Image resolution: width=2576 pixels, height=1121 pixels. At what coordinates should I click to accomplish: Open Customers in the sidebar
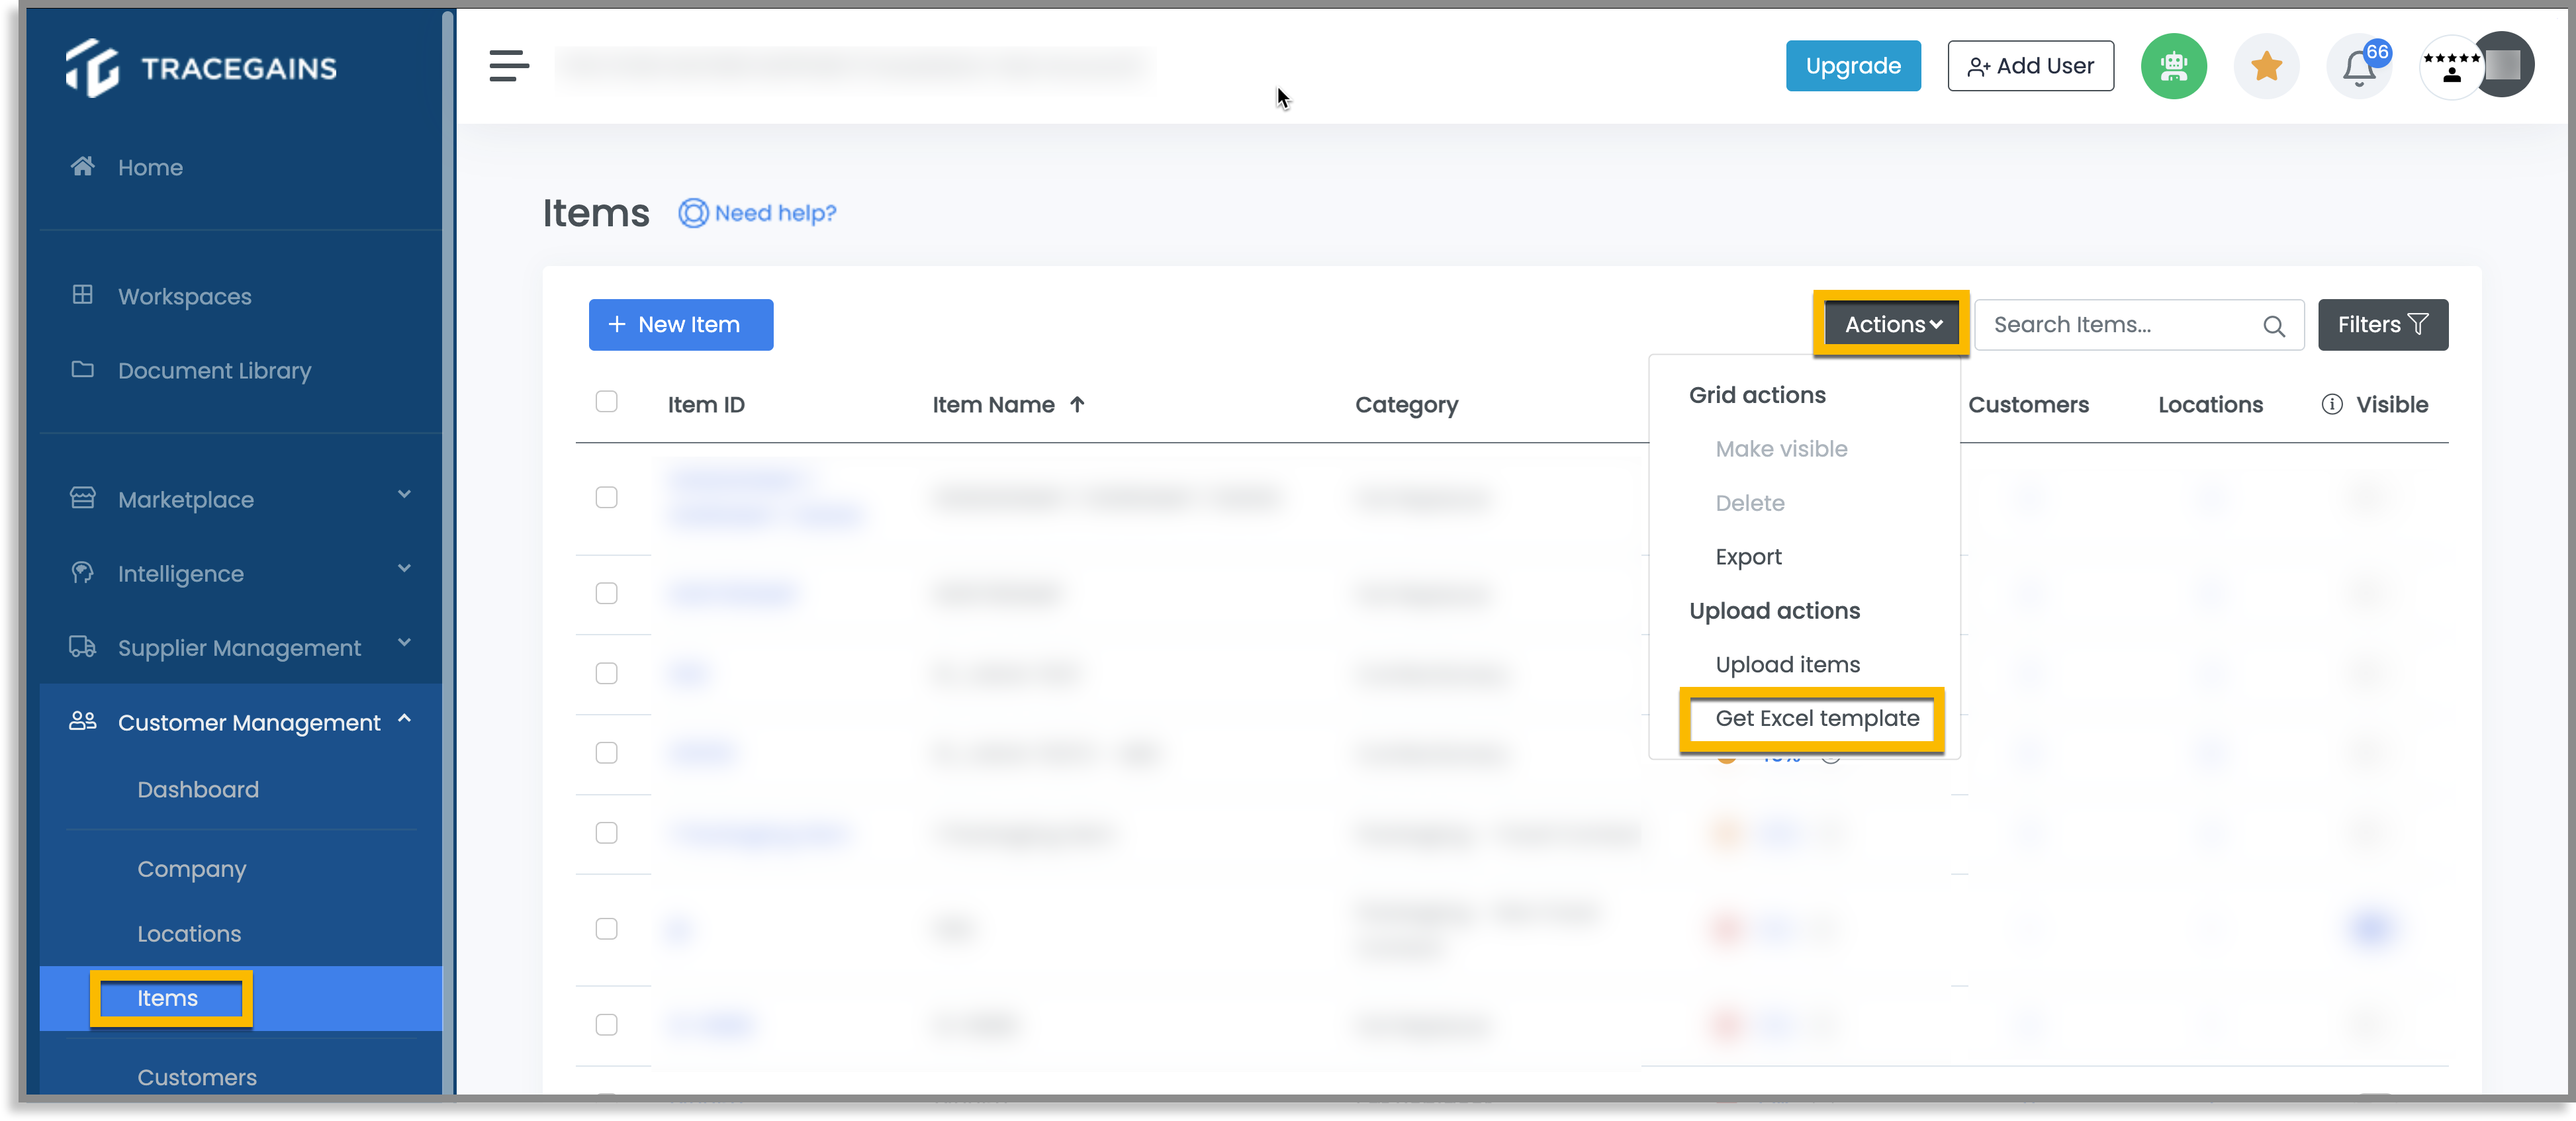coord(197,1077)
